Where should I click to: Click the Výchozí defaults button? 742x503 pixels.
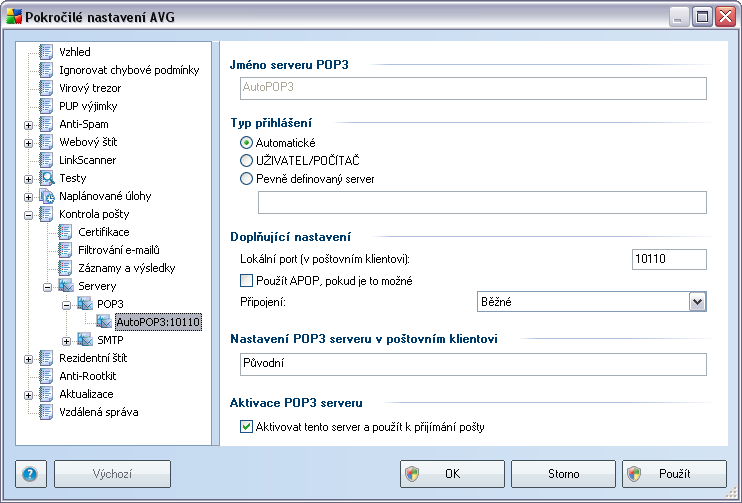112,474
